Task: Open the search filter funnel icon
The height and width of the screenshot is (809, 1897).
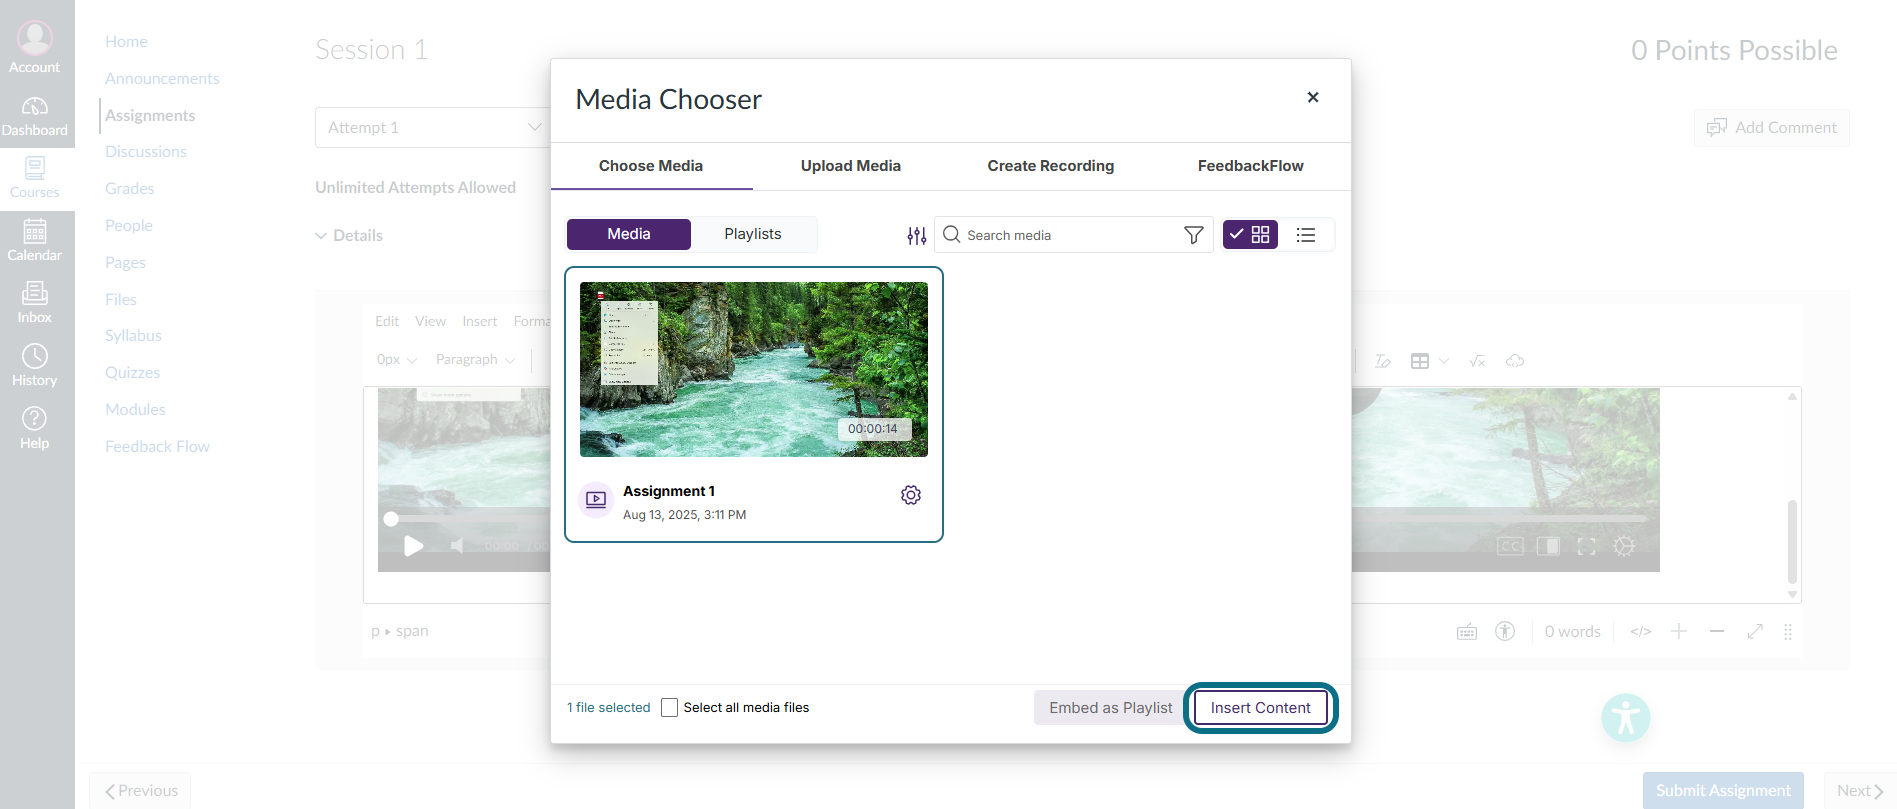Action: click(x=1193, y=235)
